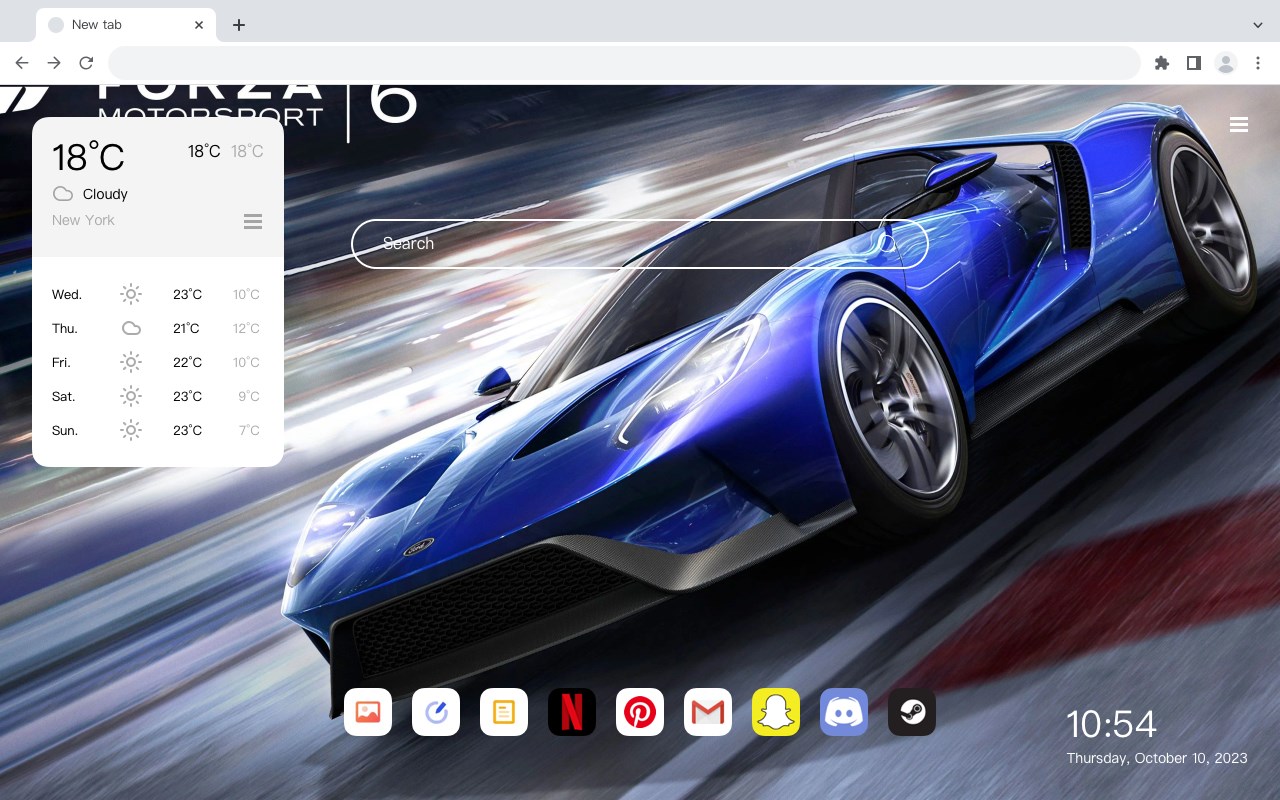Click Wednesday's sunny weather icon
Viewport: 1280px width, 800px height.
pos(131,294)
